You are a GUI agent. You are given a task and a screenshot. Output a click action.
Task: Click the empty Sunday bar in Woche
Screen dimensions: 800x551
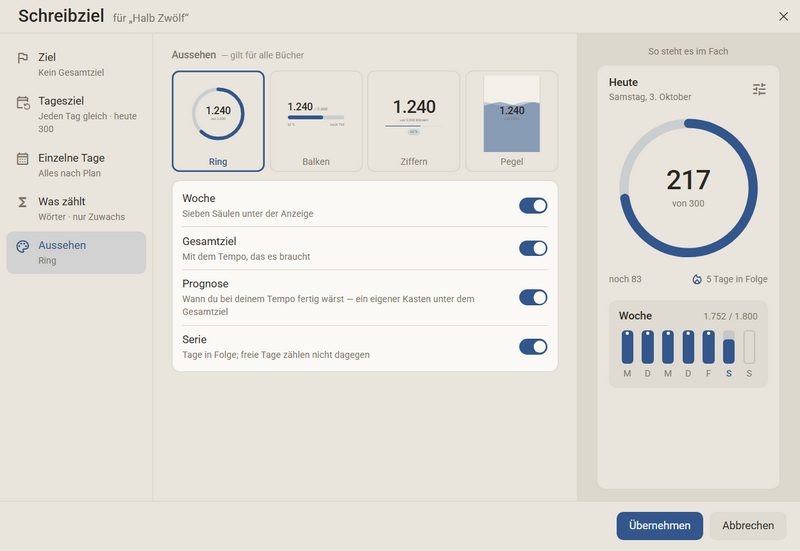(749, 347)
